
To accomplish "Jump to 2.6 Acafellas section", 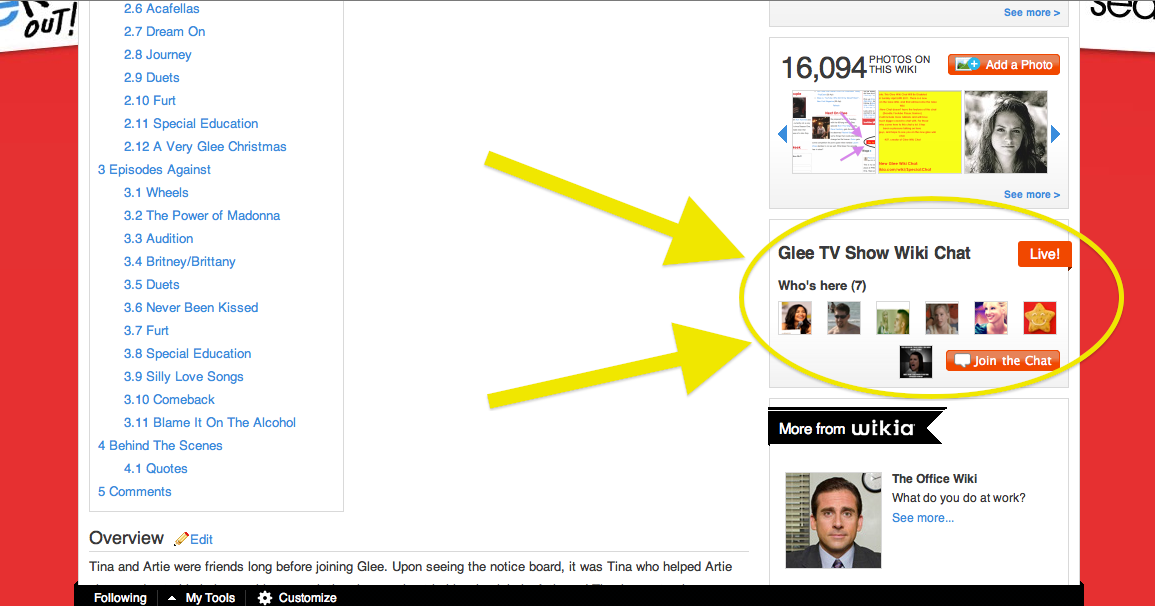I will pyautogui.click(x=161, y=9).
